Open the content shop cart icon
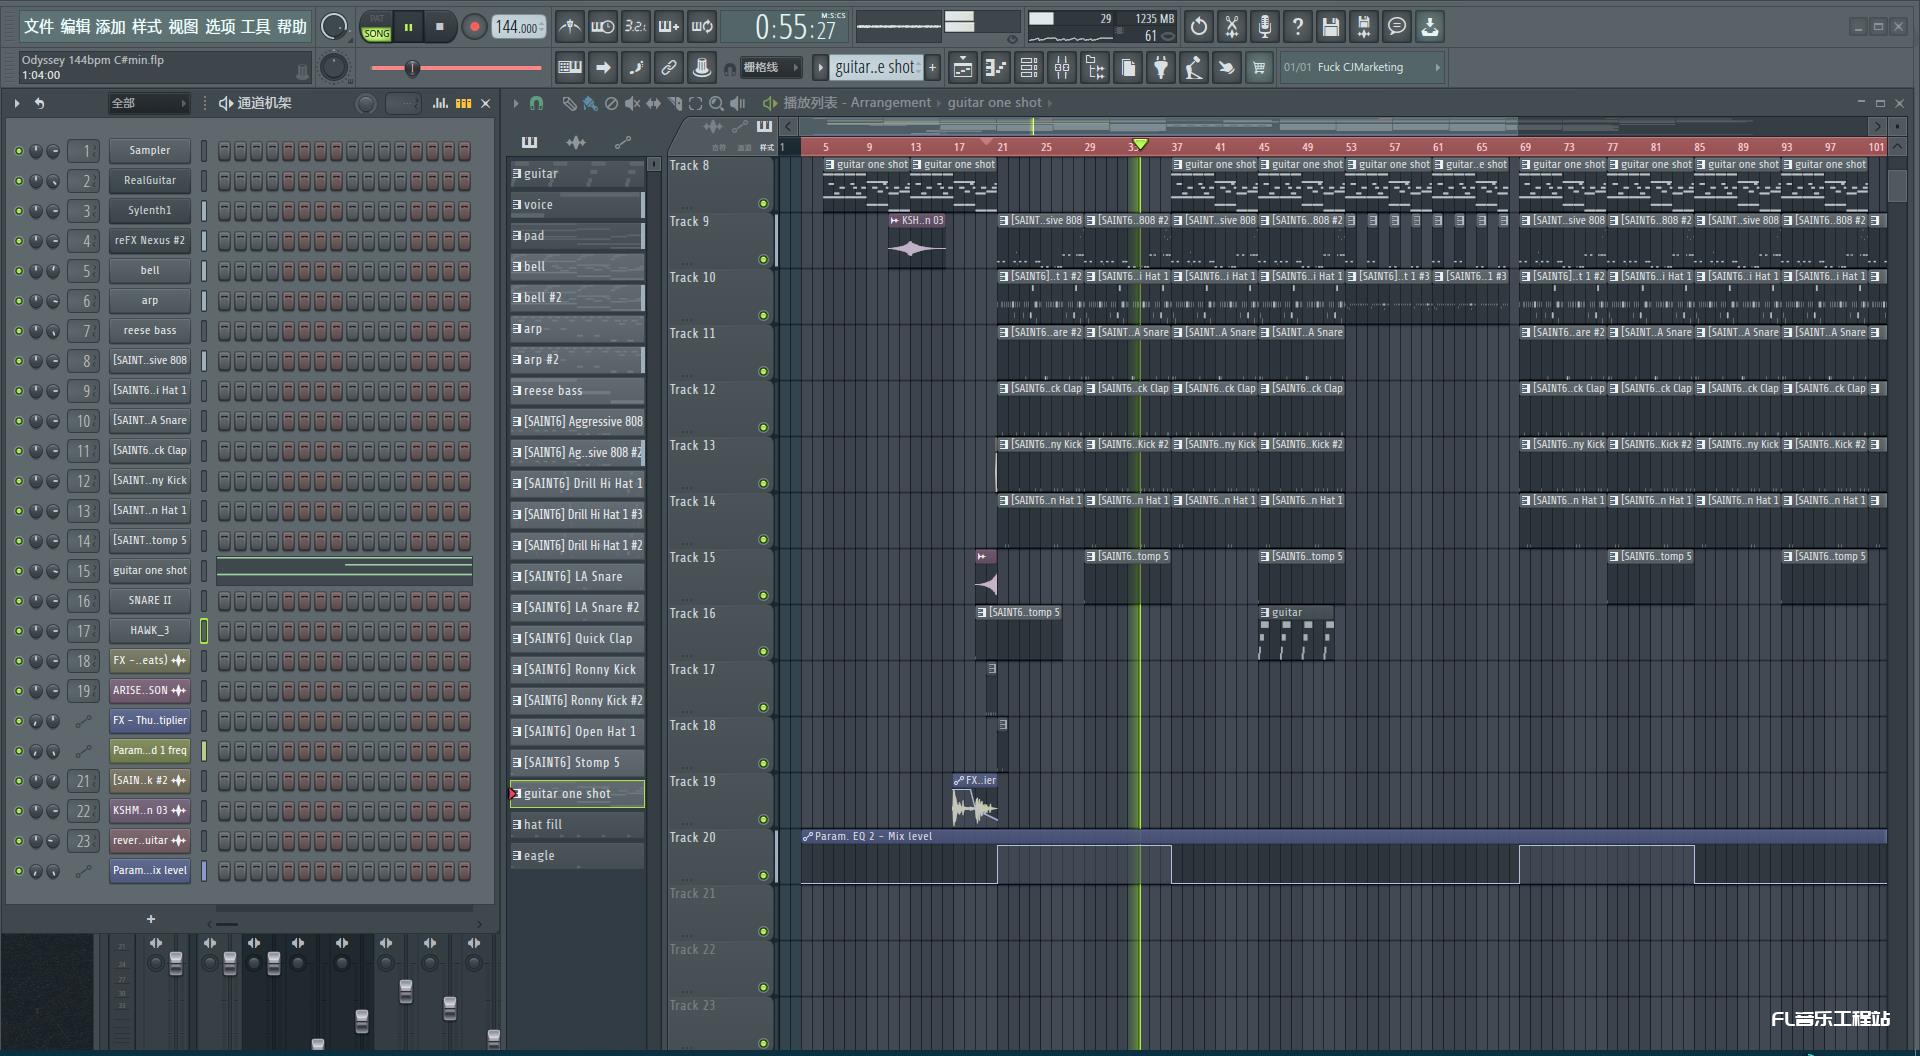This screenshot has height=1056, width=1920. tap(1259, 68)
